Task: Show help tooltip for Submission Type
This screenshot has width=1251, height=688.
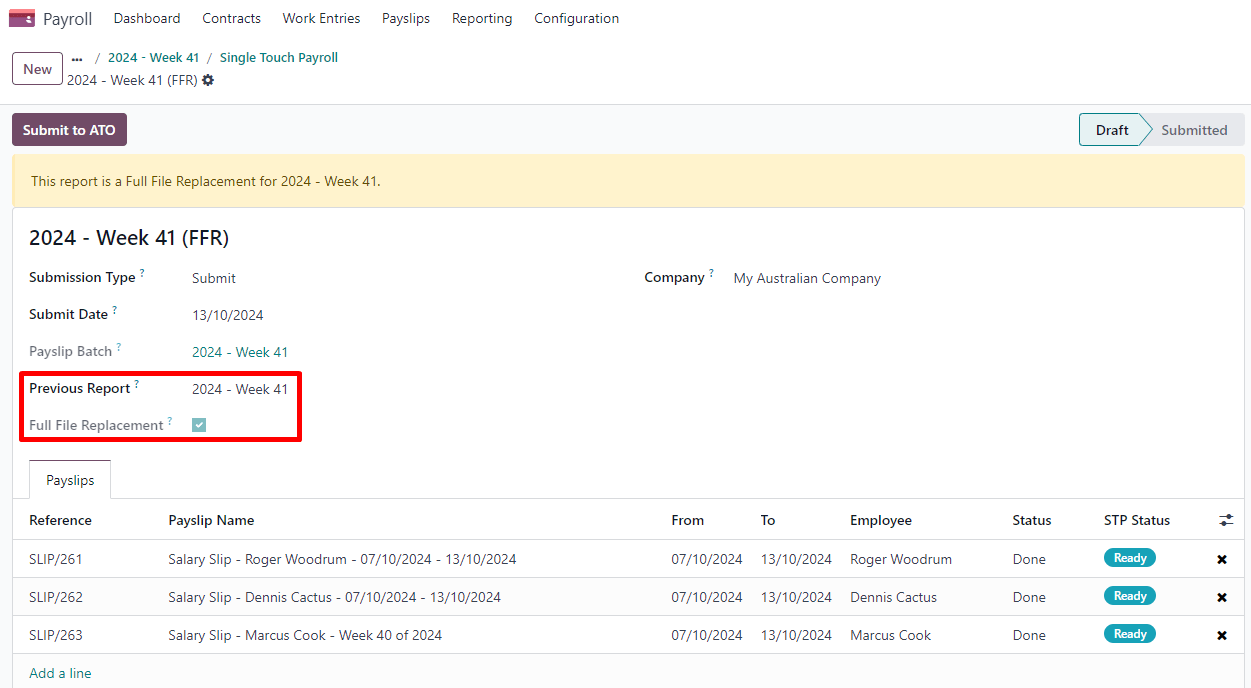Action: pos(142,273)
